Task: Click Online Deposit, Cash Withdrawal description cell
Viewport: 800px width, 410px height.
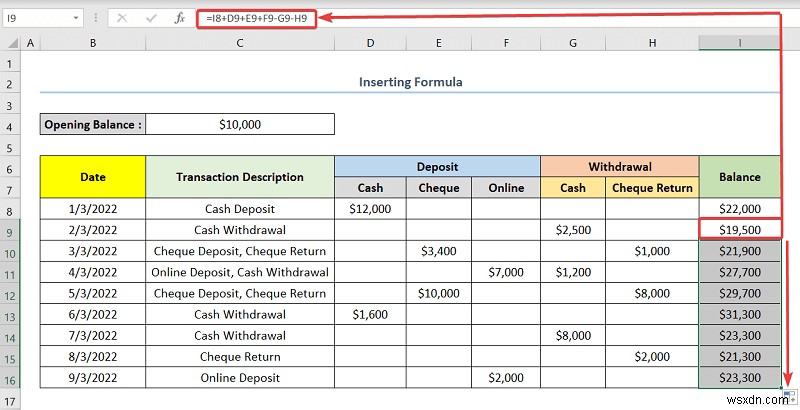Action: (x=240, y=272)
